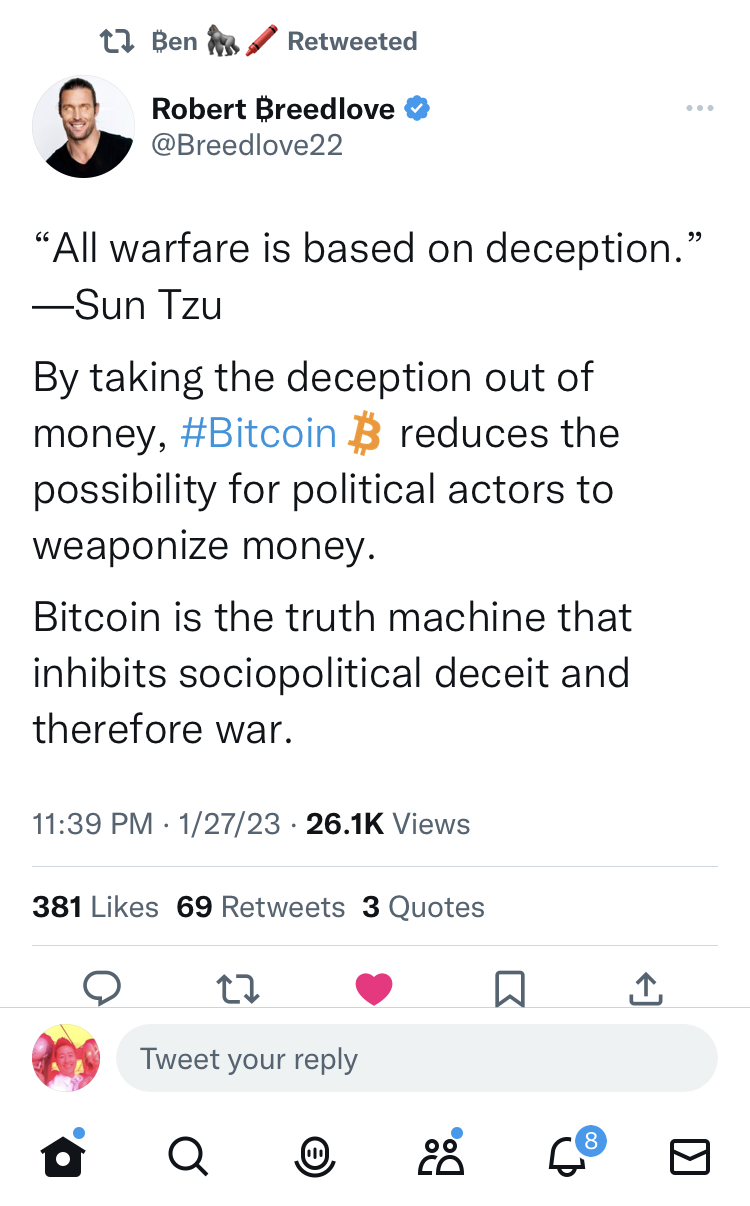Tap the Tweet your reply field

416,1058
